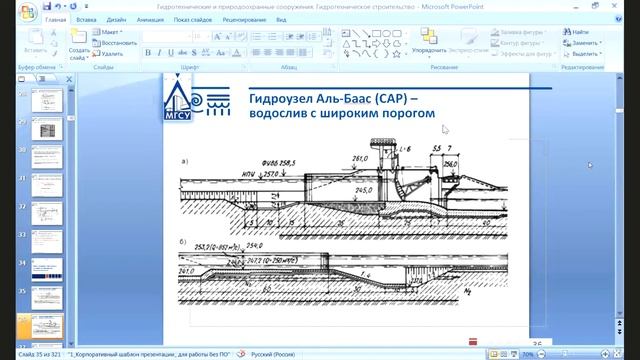Click the Упорядочить arrange button
640x360 pixels.
pos(429,43)
